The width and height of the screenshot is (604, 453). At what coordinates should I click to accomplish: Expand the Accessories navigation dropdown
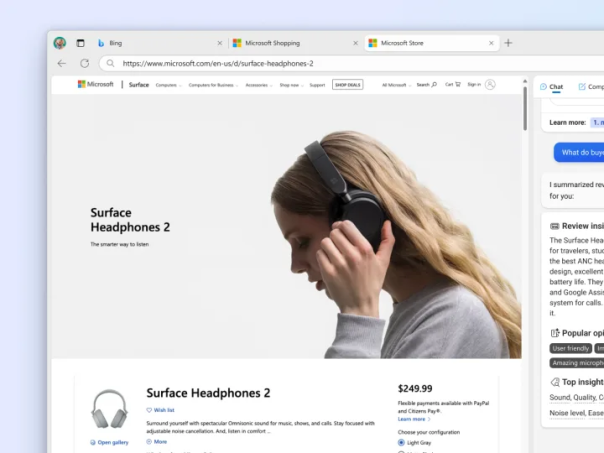pos(258,85)
